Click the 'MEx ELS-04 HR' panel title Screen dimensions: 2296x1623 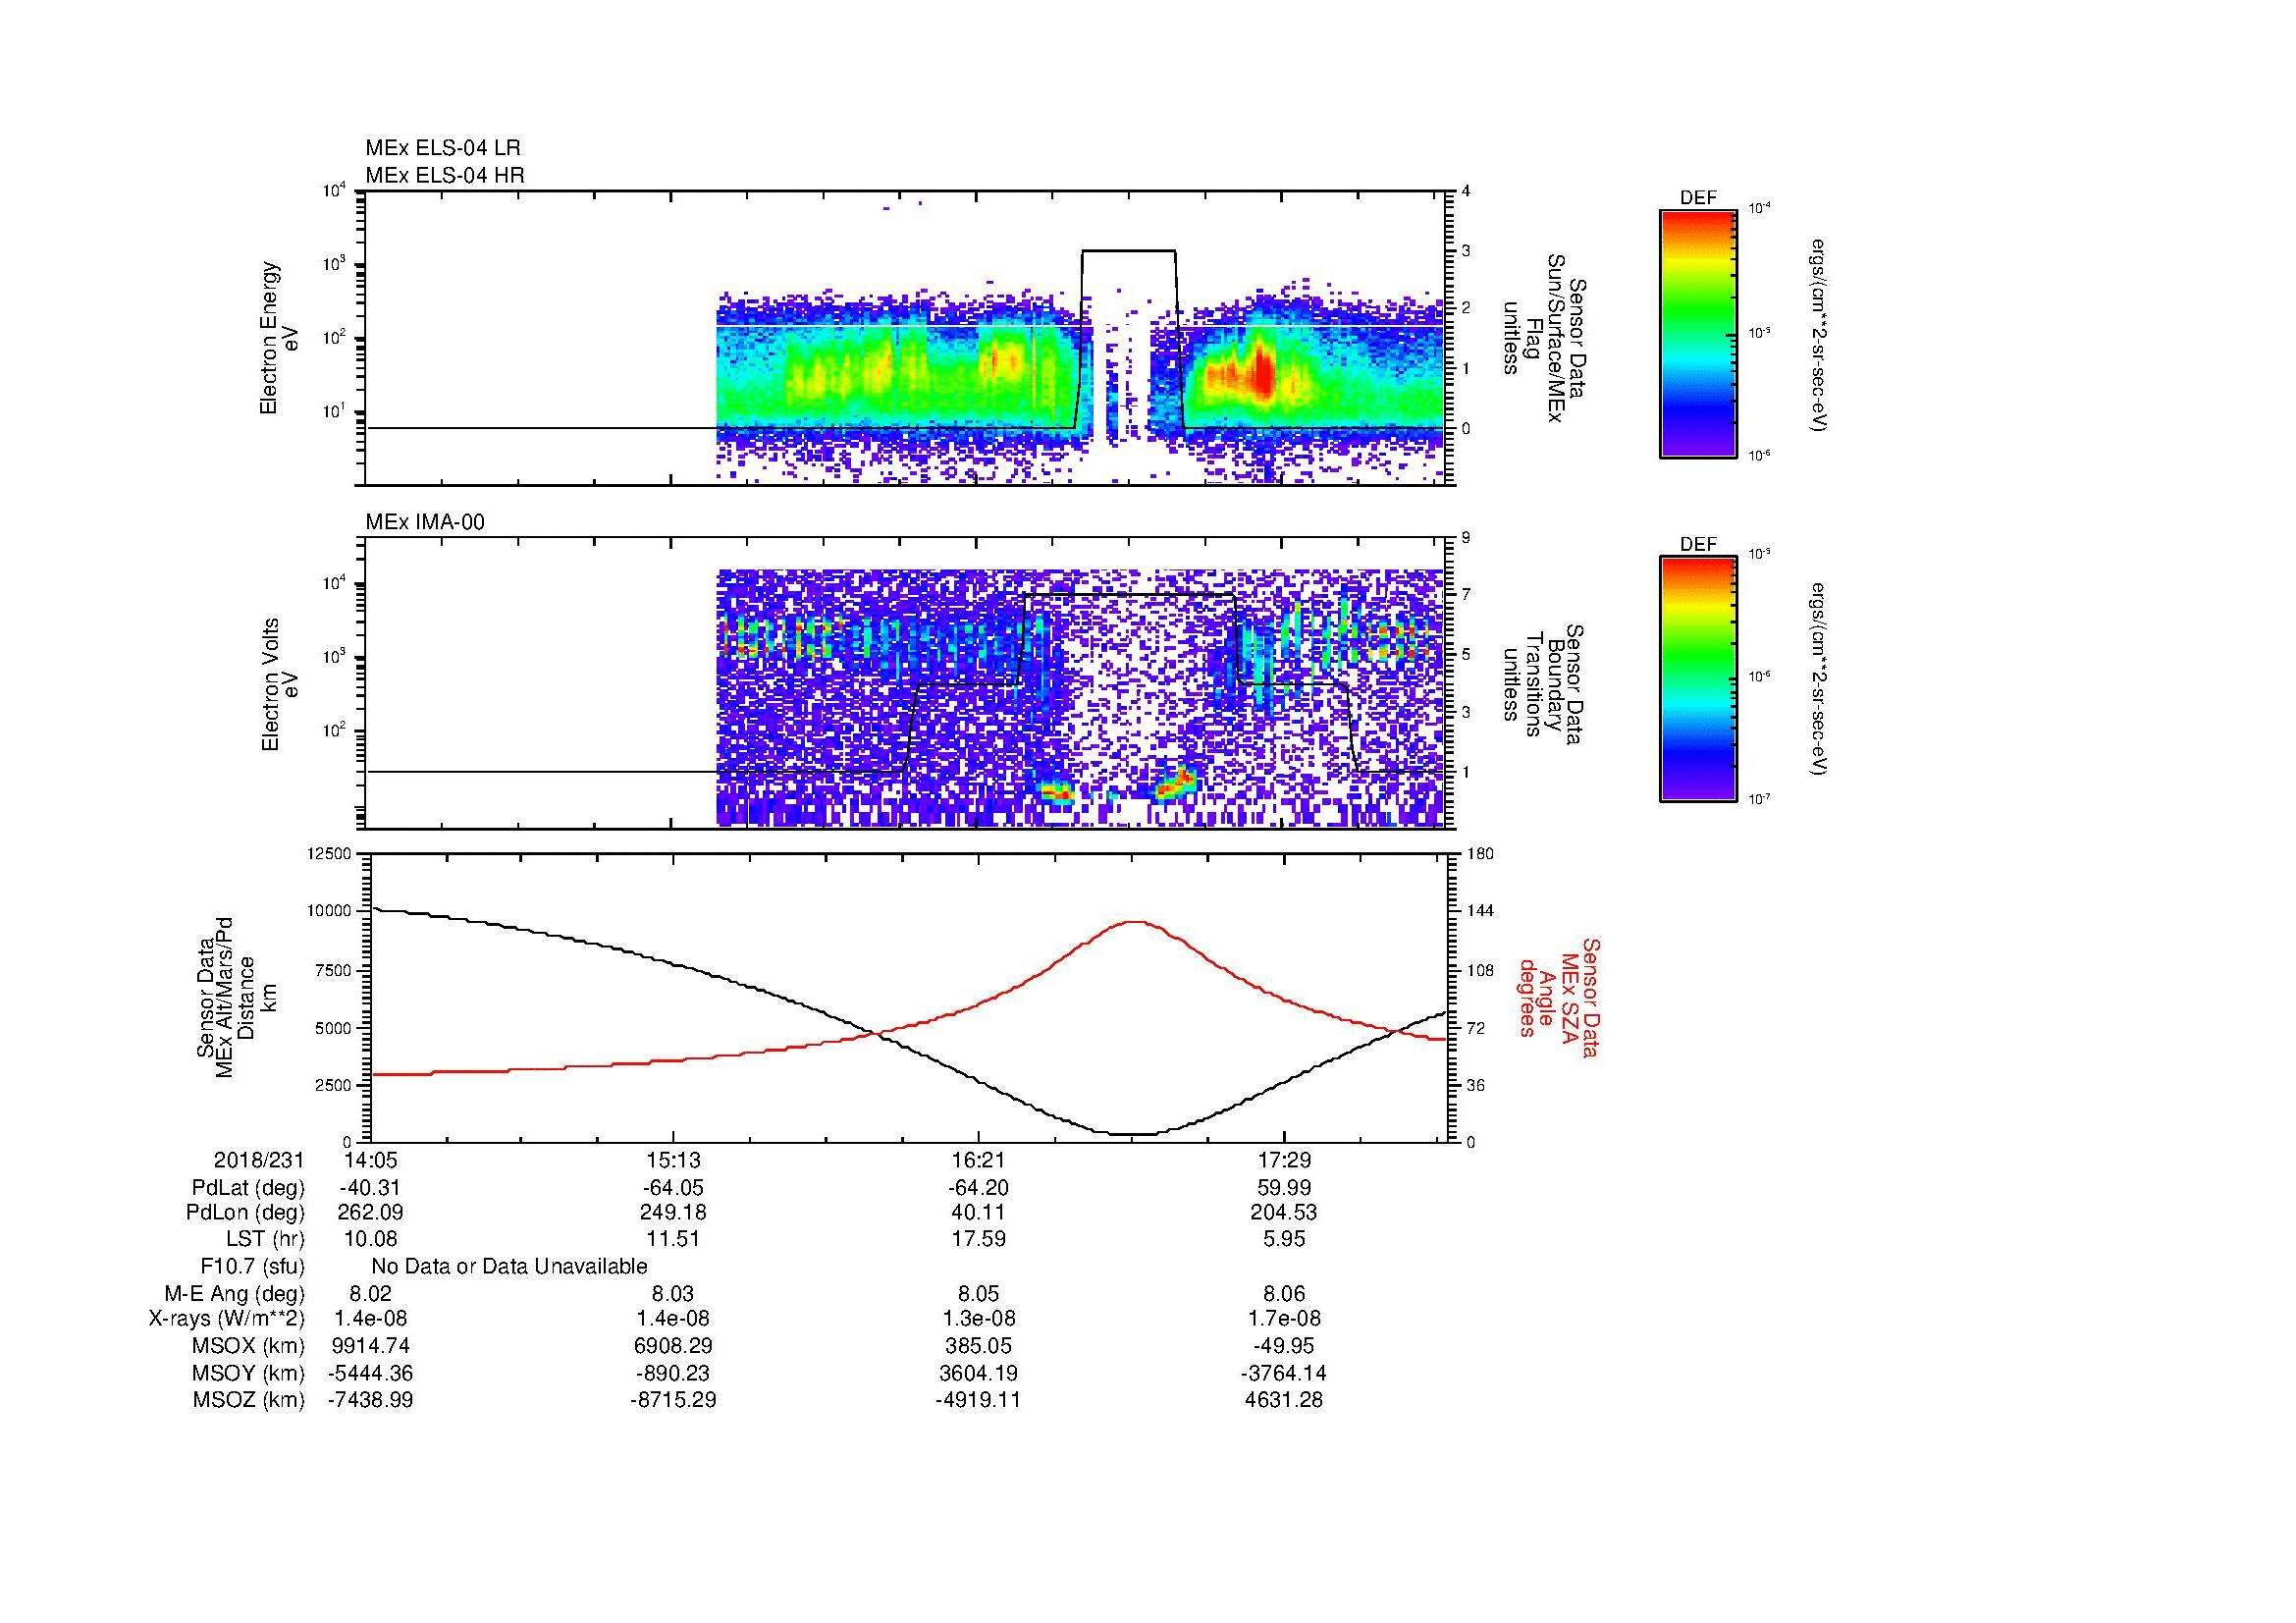[445, 175]
